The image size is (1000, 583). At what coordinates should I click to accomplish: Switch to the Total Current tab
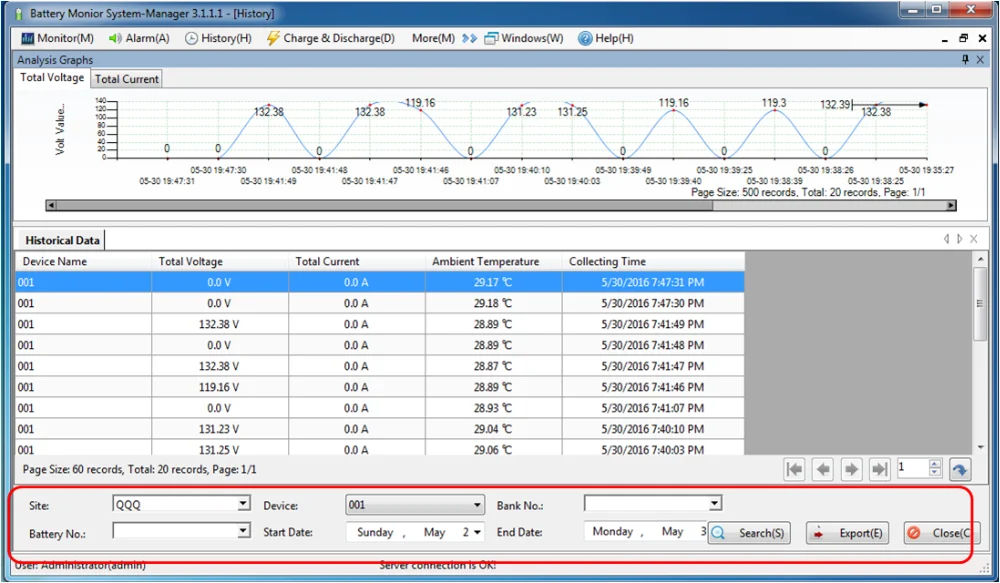click(x=126, y=79)
